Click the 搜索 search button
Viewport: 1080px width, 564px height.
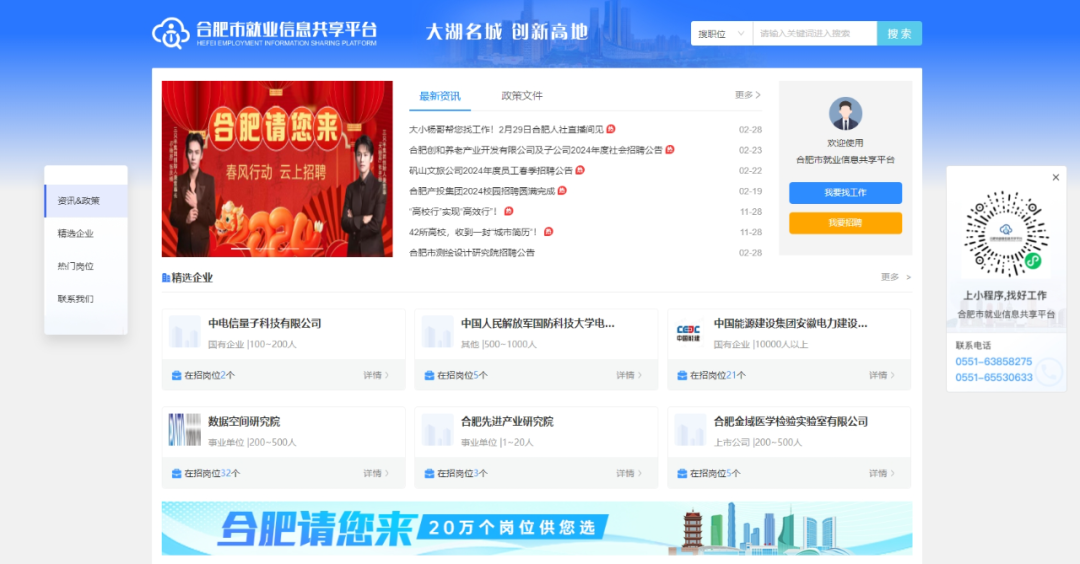tap(899, 33)
